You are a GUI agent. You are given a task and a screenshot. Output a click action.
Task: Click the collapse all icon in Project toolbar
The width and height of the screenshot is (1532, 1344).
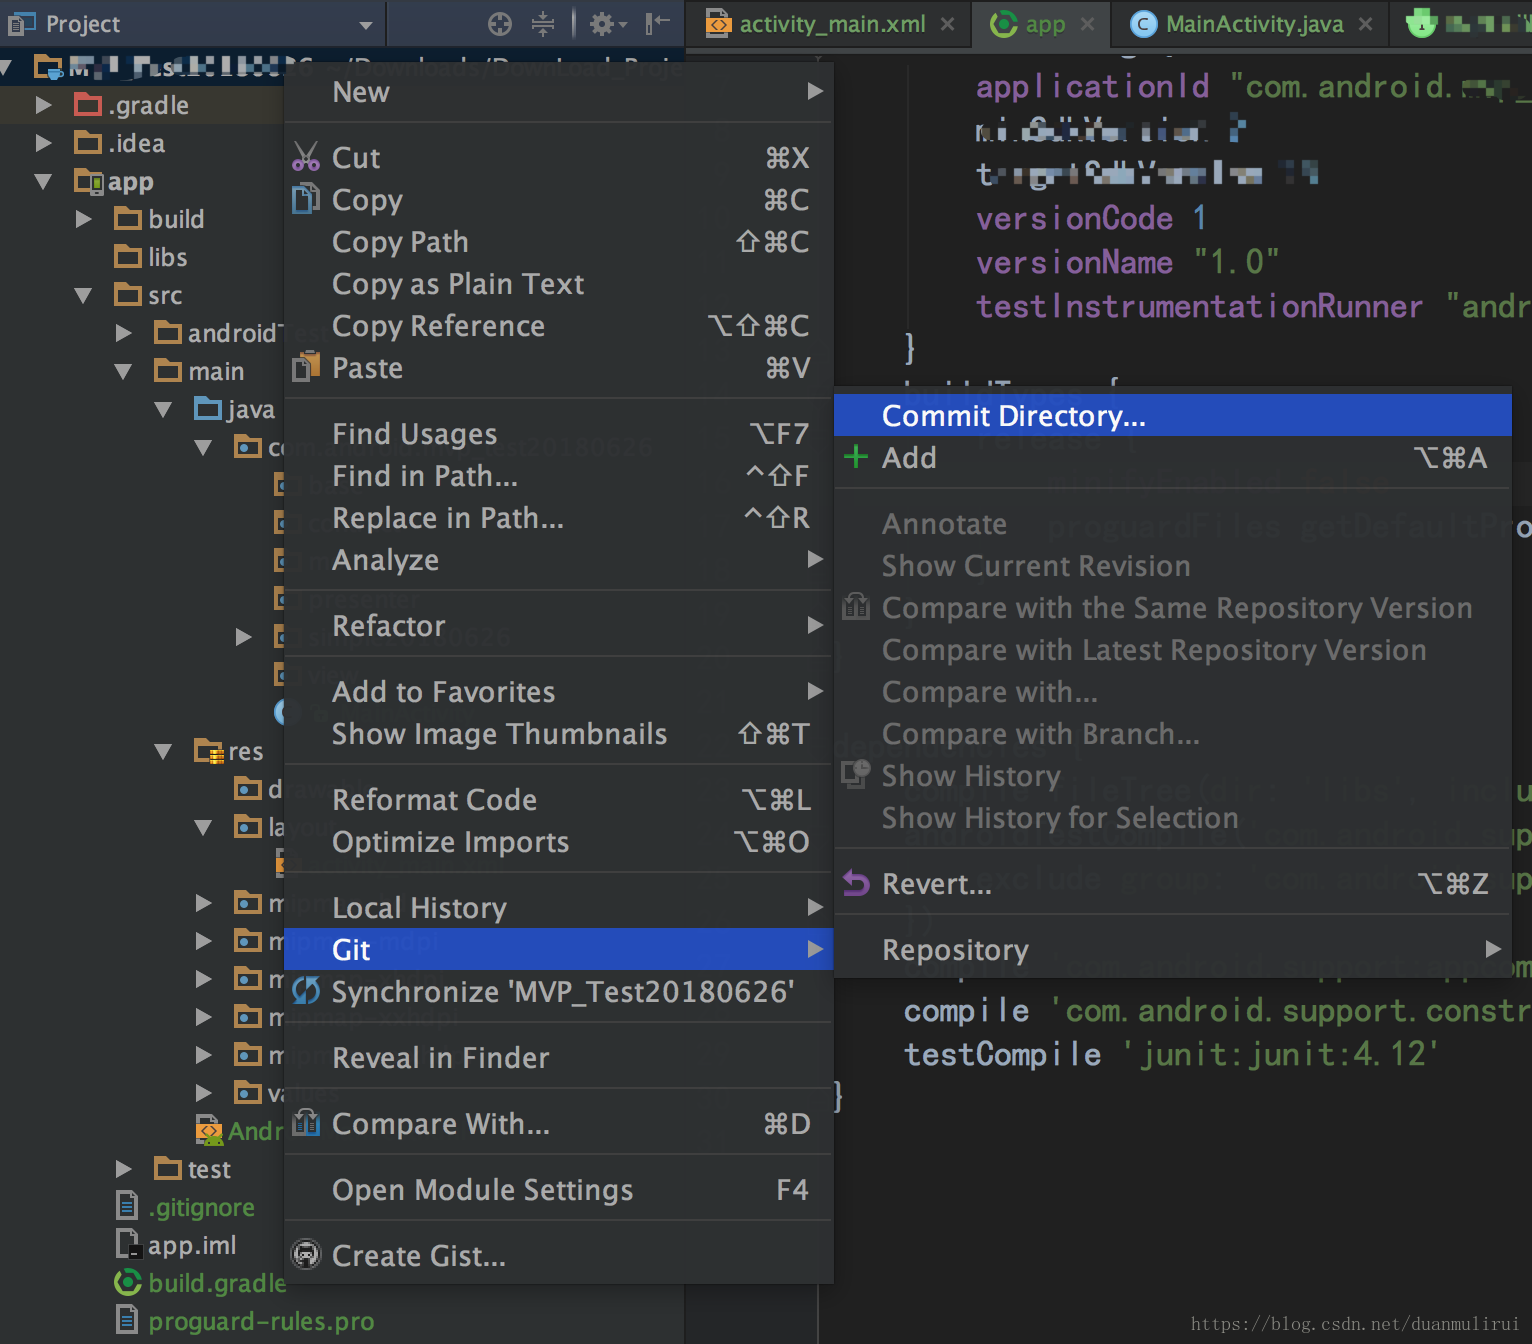pyautogui.click(x=543, y=24)
